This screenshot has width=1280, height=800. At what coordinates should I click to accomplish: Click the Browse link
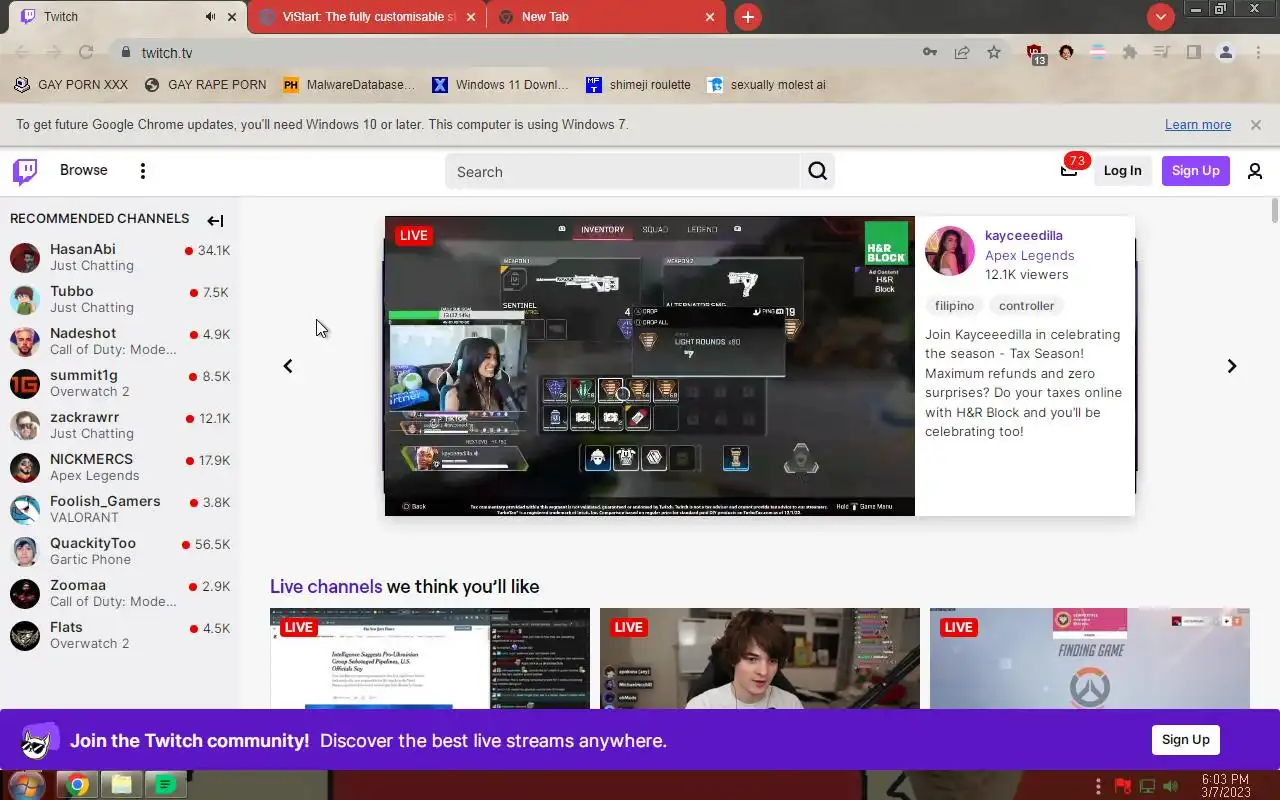84,170
